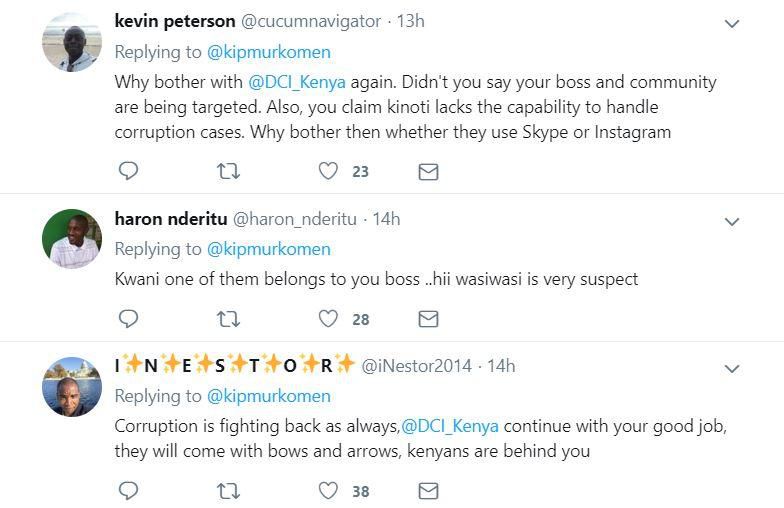Reply to kevin peterson's tweet
This screenshot has width=784, height=508.
pos(128,172)
